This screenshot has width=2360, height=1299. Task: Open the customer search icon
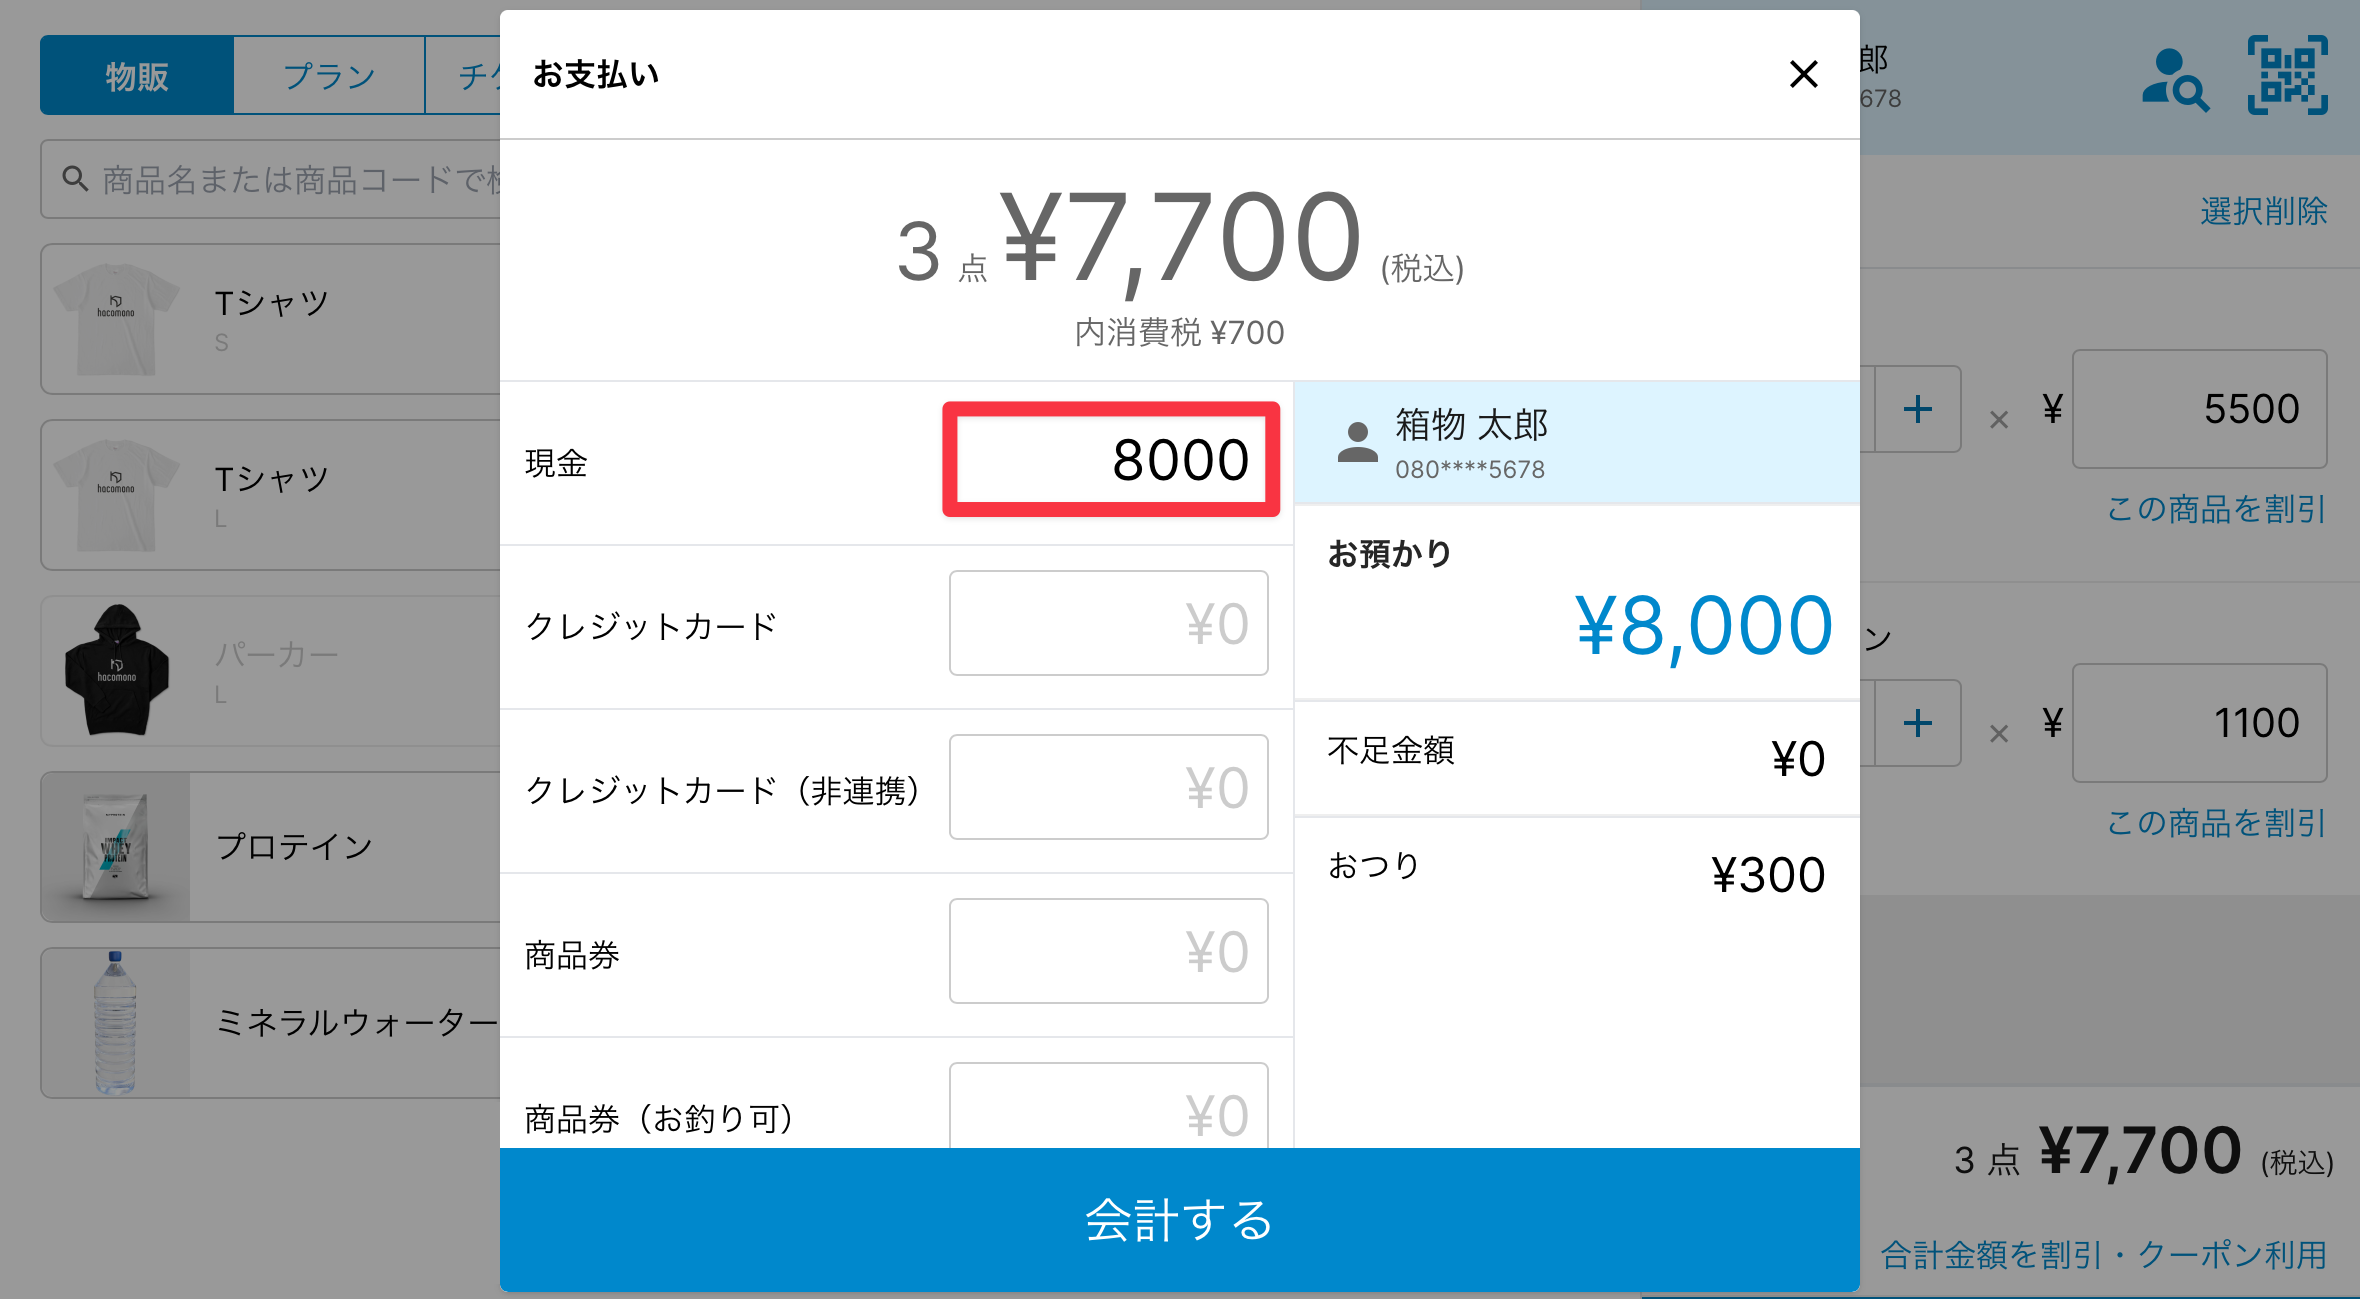[x=2174, y=78]
